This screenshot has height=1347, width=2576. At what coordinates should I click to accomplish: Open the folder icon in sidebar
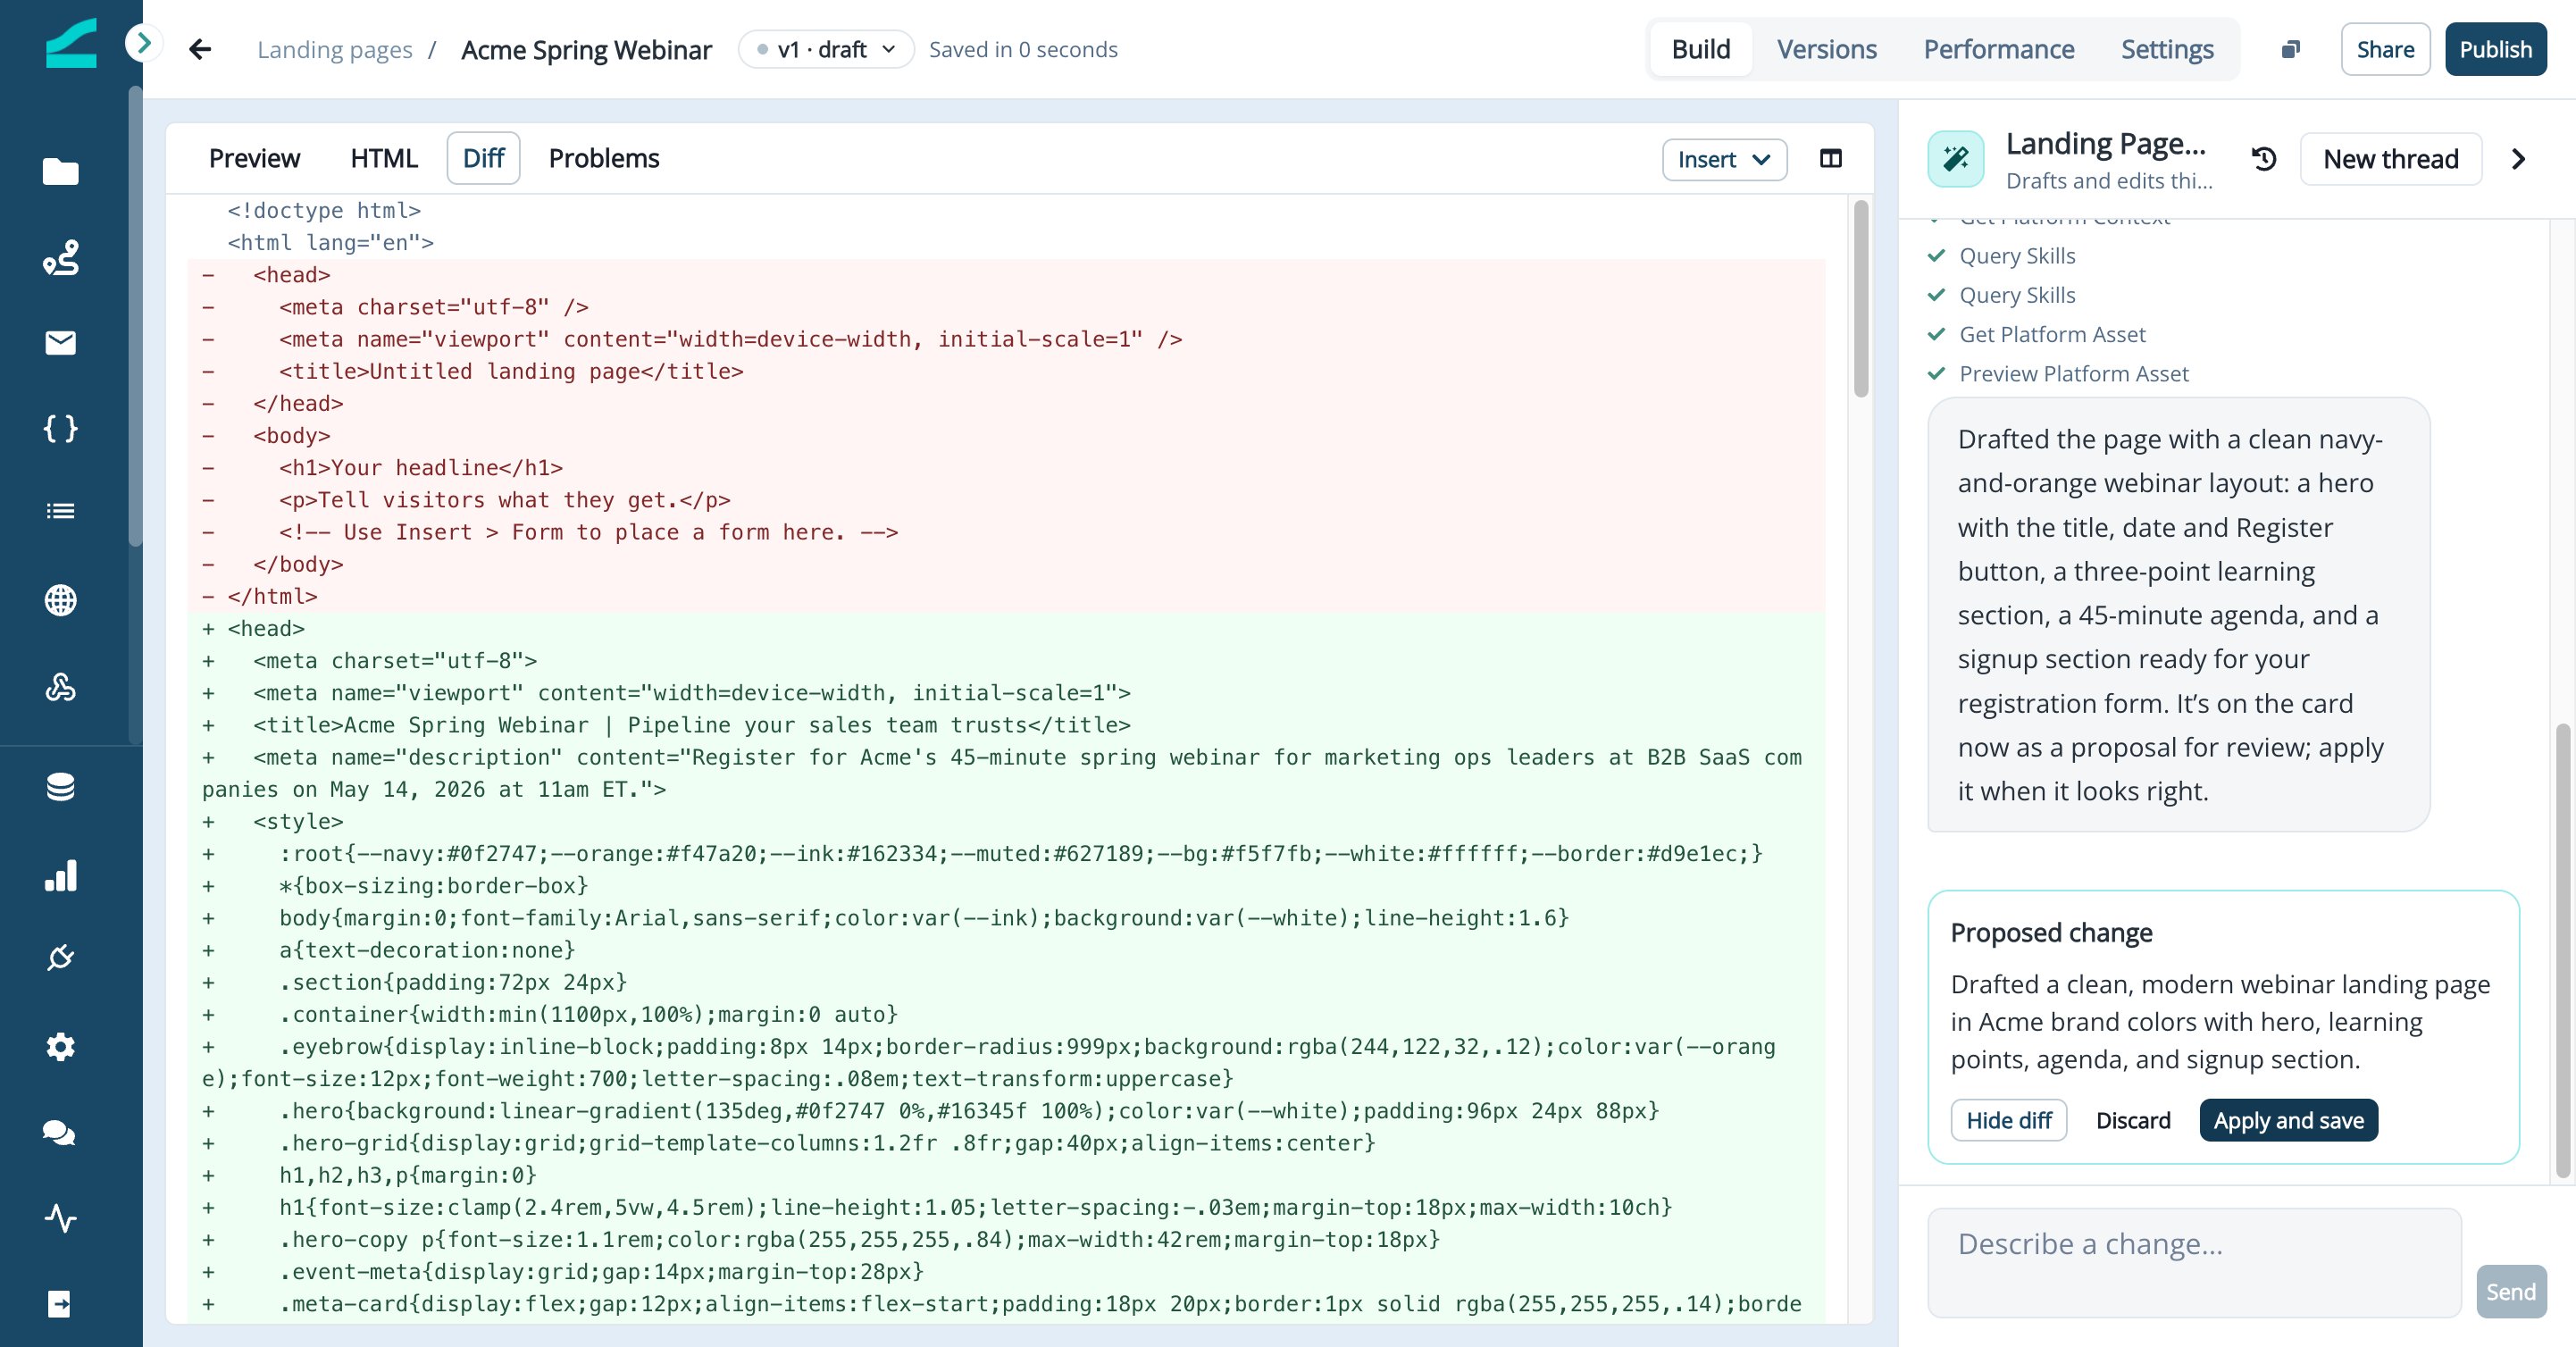click(60, 172)
